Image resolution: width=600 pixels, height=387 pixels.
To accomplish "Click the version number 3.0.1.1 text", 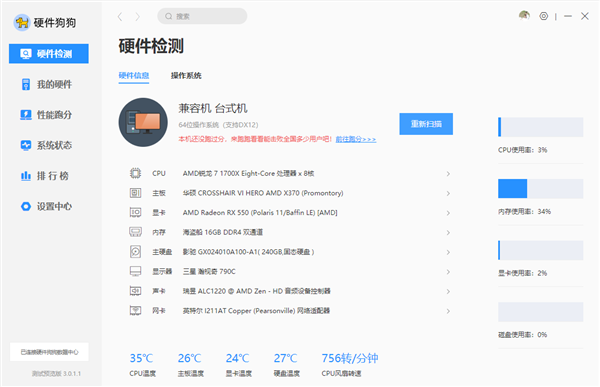I will pos(56,374).
